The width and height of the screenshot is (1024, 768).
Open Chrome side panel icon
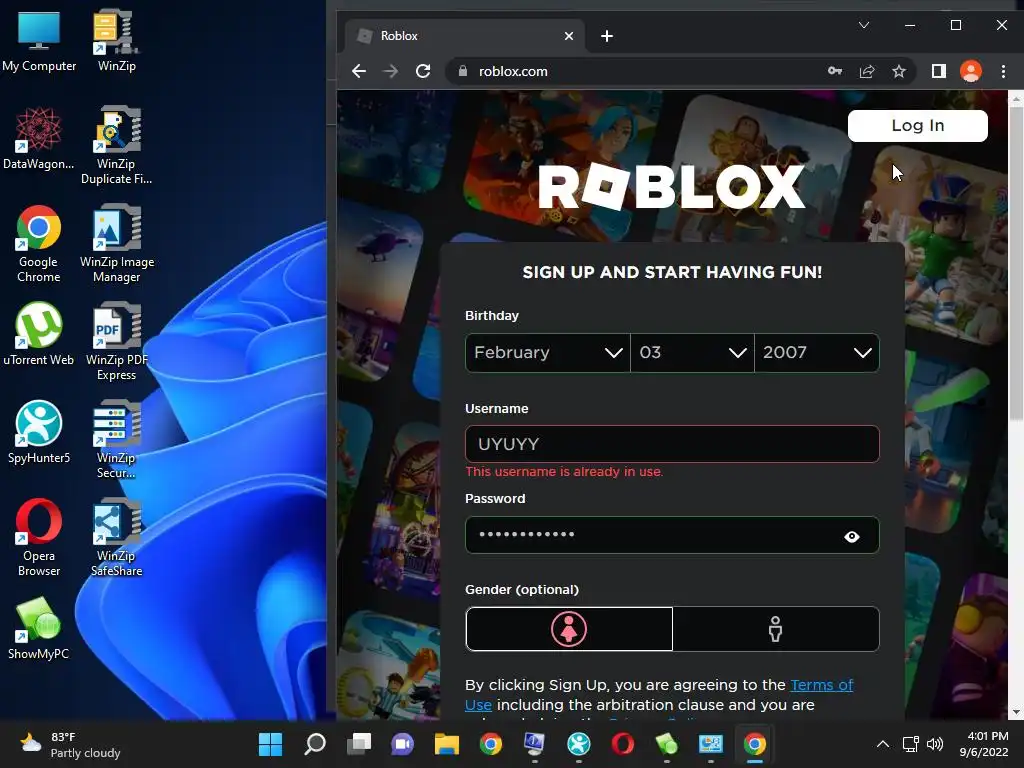[x=938, y=71]
